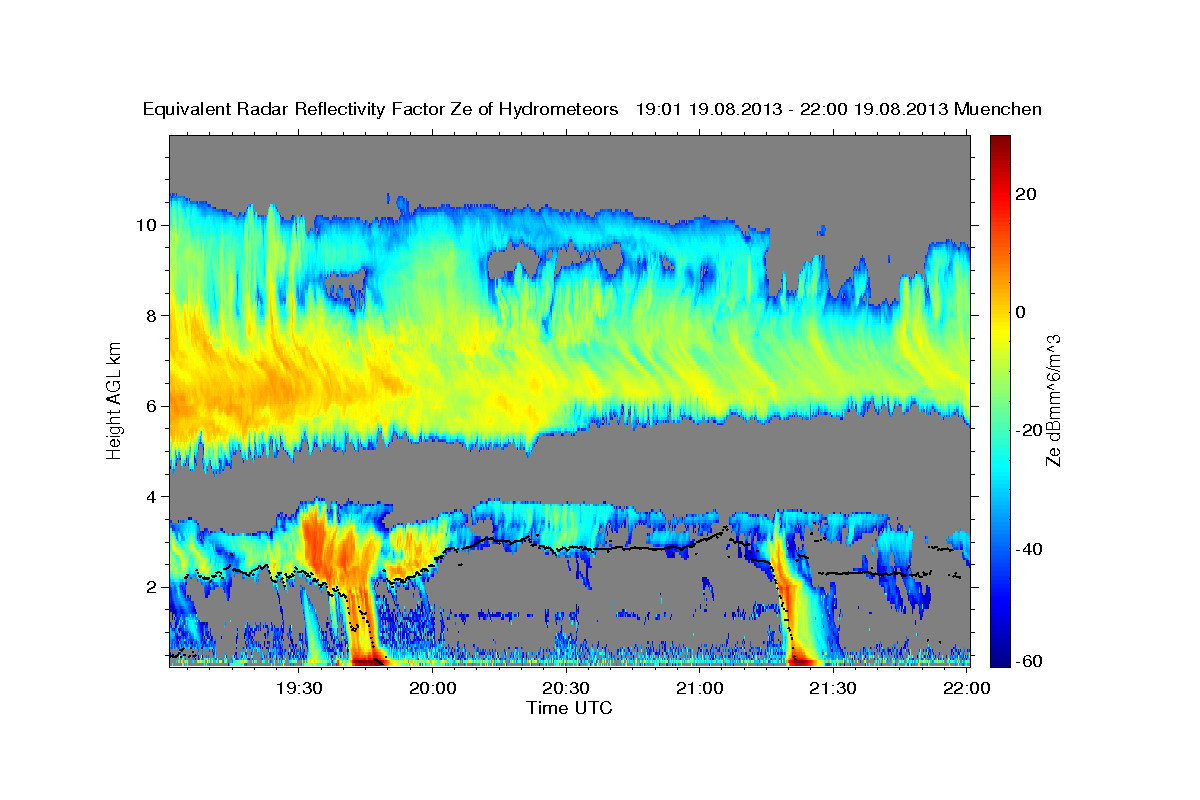Click the "Ze dBmm^6/m^3" colorbar unit label
The height and width of the screenshot is (800, 1200).
click(1053, 400)
